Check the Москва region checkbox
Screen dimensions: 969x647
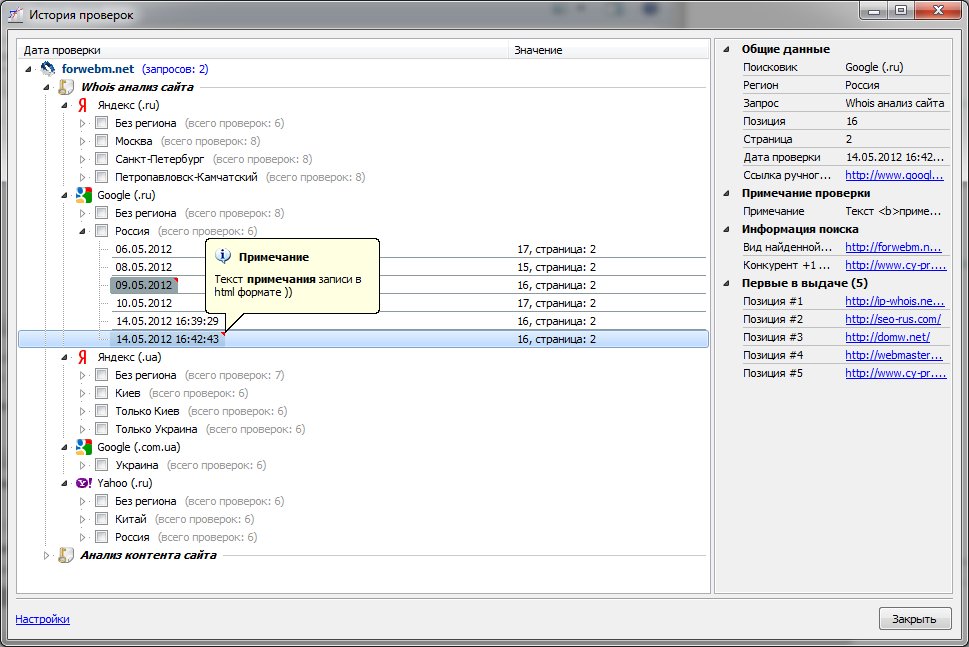click(101, 141)
